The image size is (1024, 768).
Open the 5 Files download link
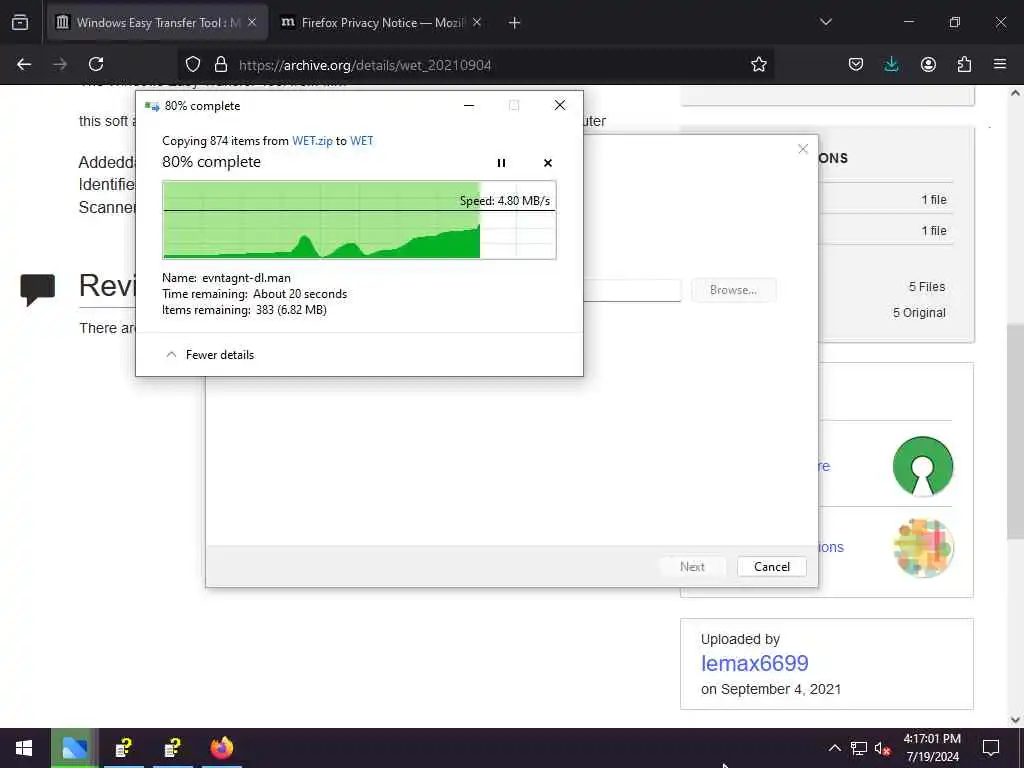point(927,287)
